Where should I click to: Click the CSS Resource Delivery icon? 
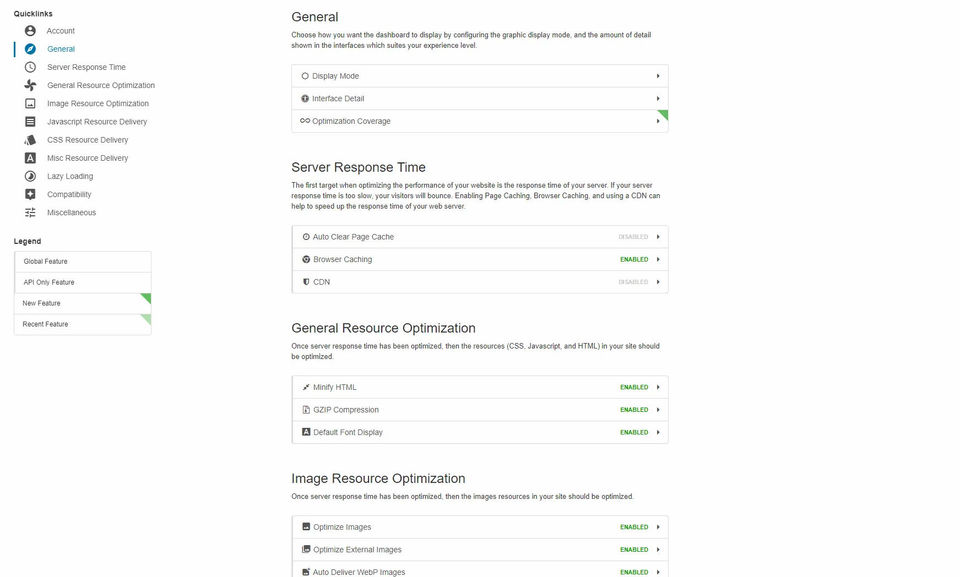pos(30,140)
